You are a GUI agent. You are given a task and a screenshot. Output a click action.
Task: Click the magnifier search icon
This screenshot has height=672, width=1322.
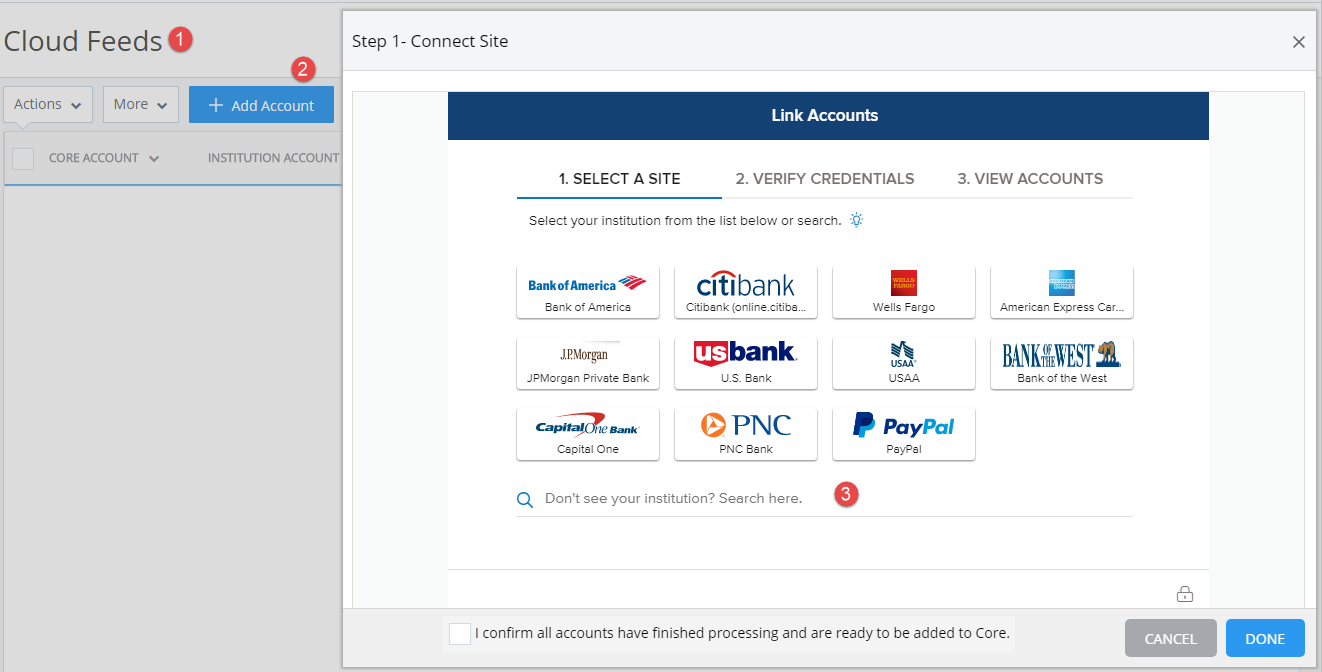click(x=525, y=499)
